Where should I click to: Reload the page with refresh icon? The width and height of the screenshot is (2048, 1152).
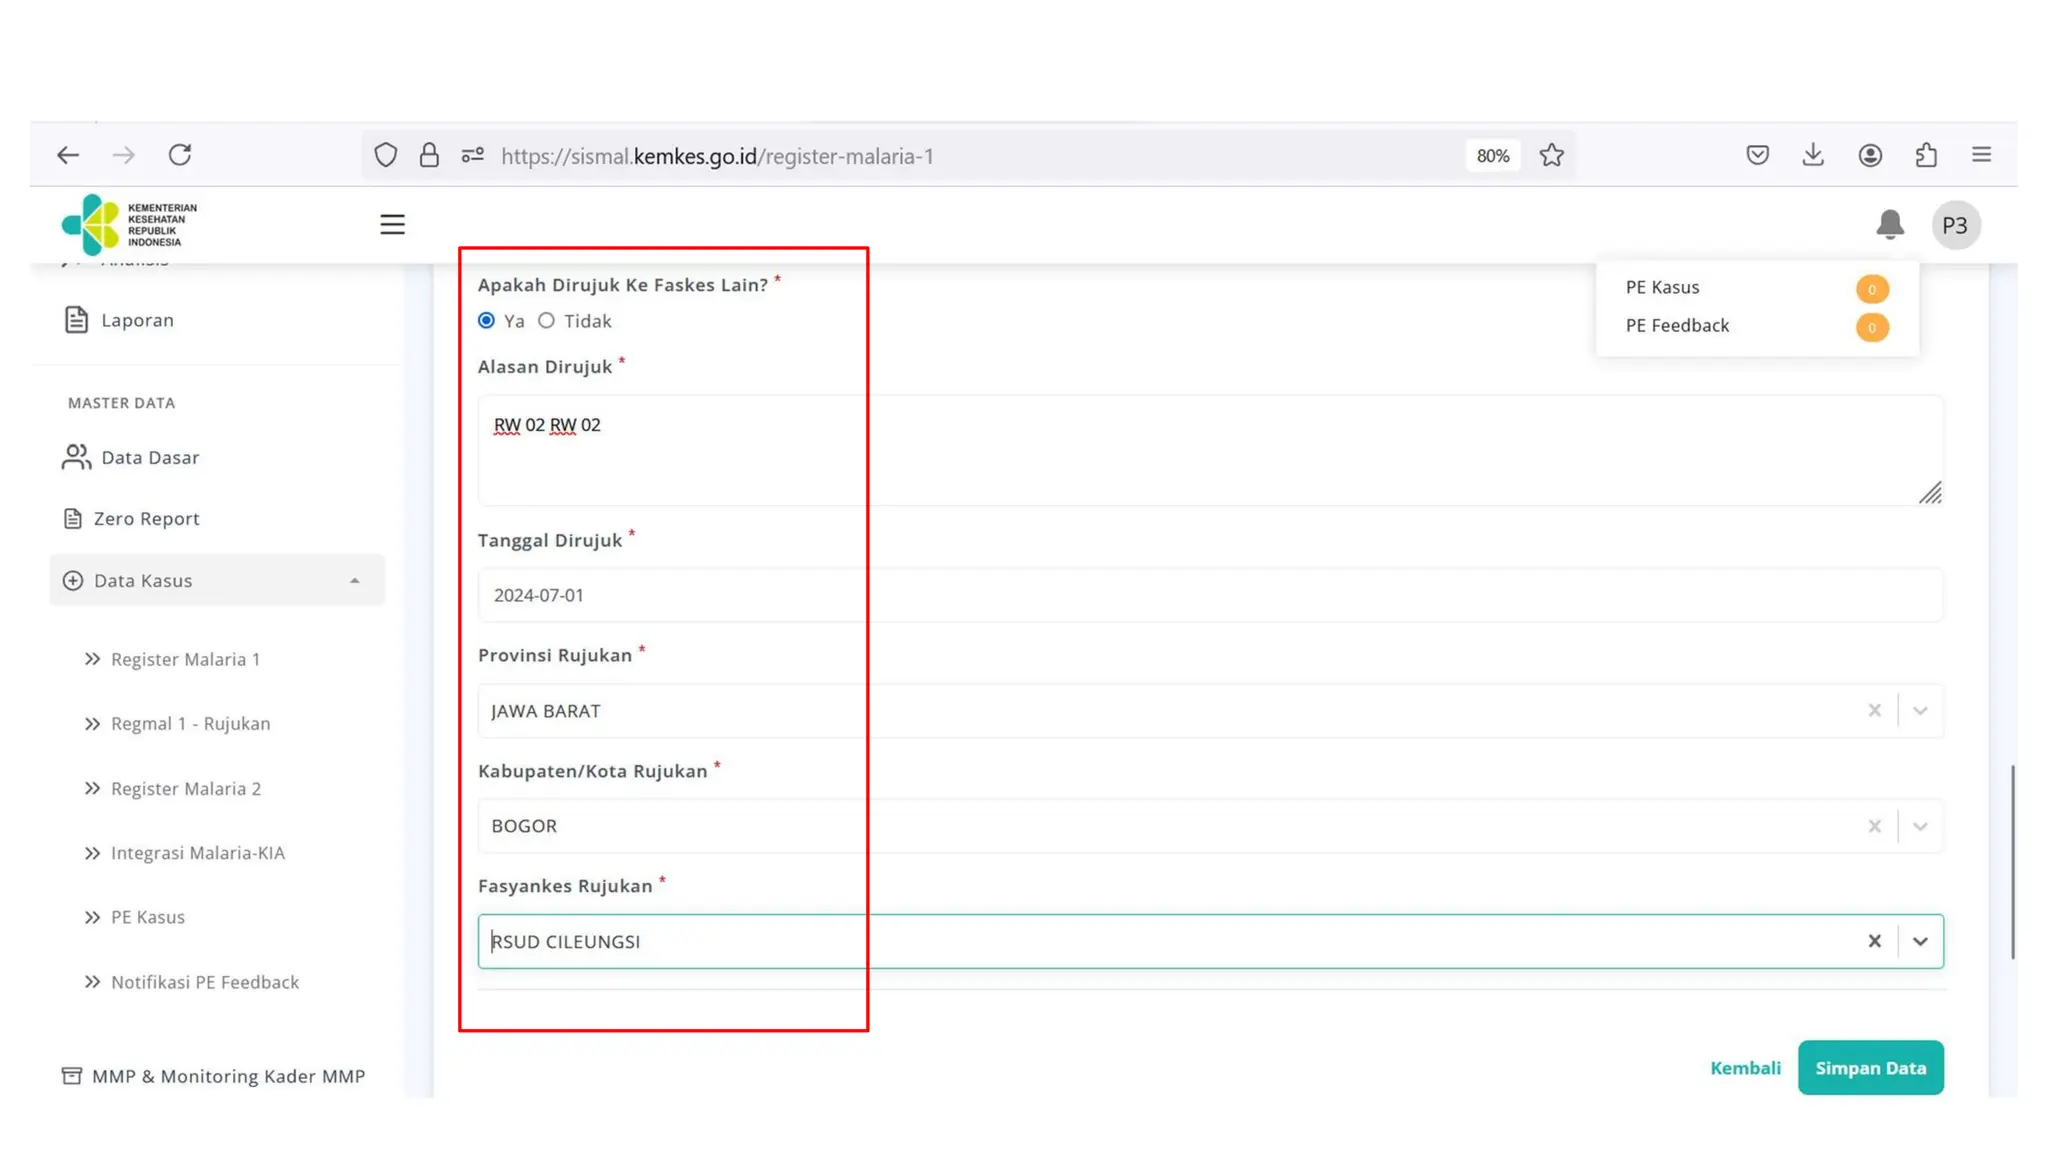[x=180, y=155]
